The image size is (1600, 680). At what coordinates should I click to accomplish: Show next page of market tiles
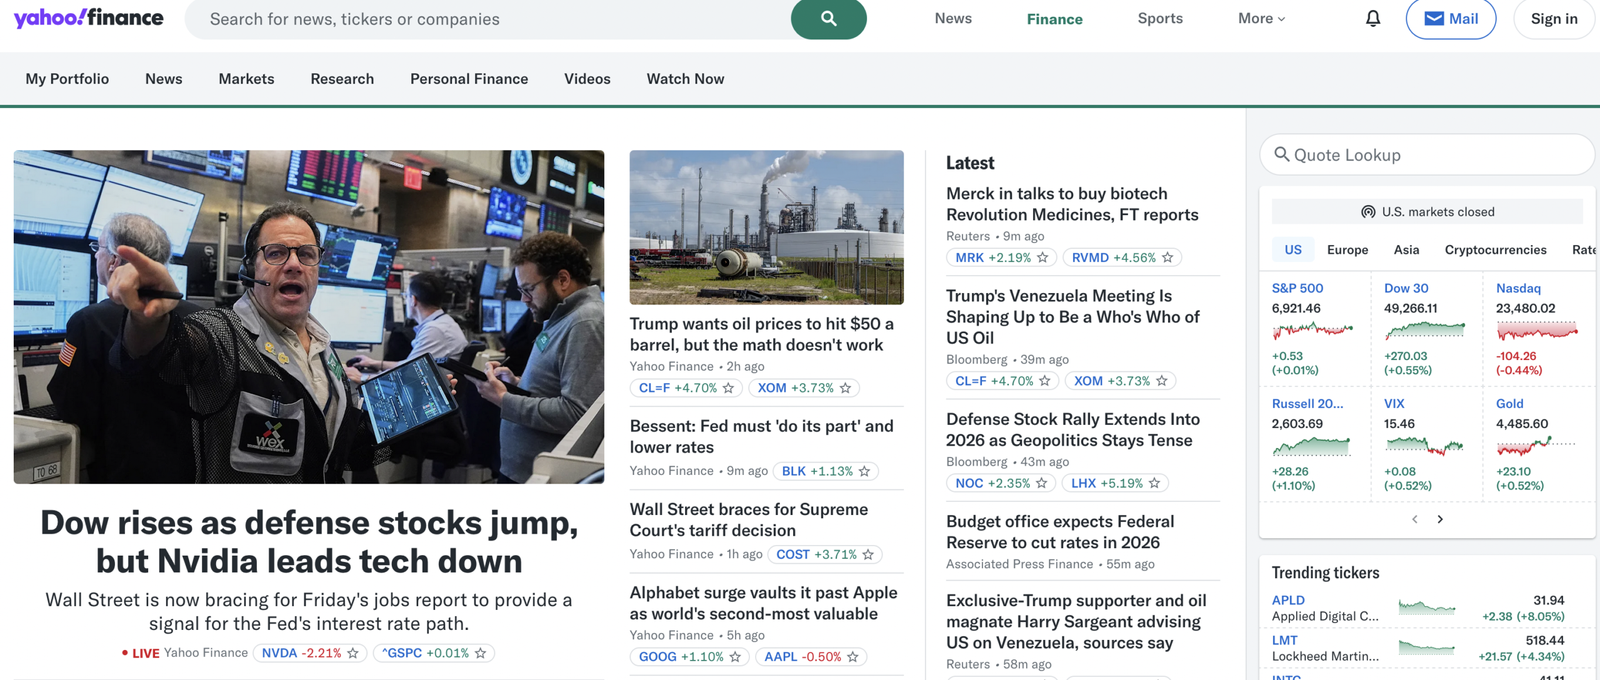1440,519
